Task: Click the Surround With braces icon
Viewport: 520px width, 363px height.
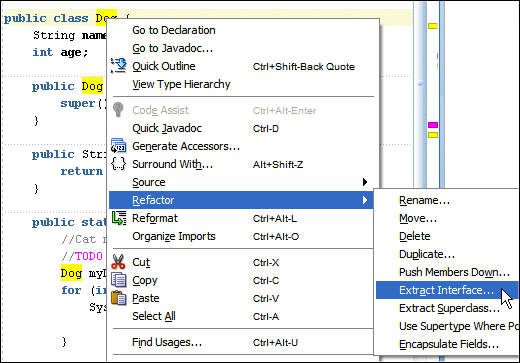Action: pyautogui.click(x=118, y=164)
